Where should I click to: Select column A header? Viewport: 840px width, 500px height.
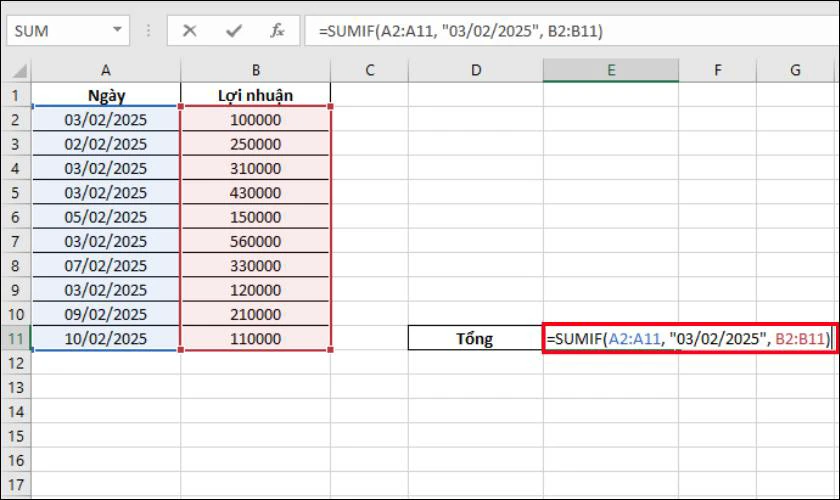click(106, 70)
